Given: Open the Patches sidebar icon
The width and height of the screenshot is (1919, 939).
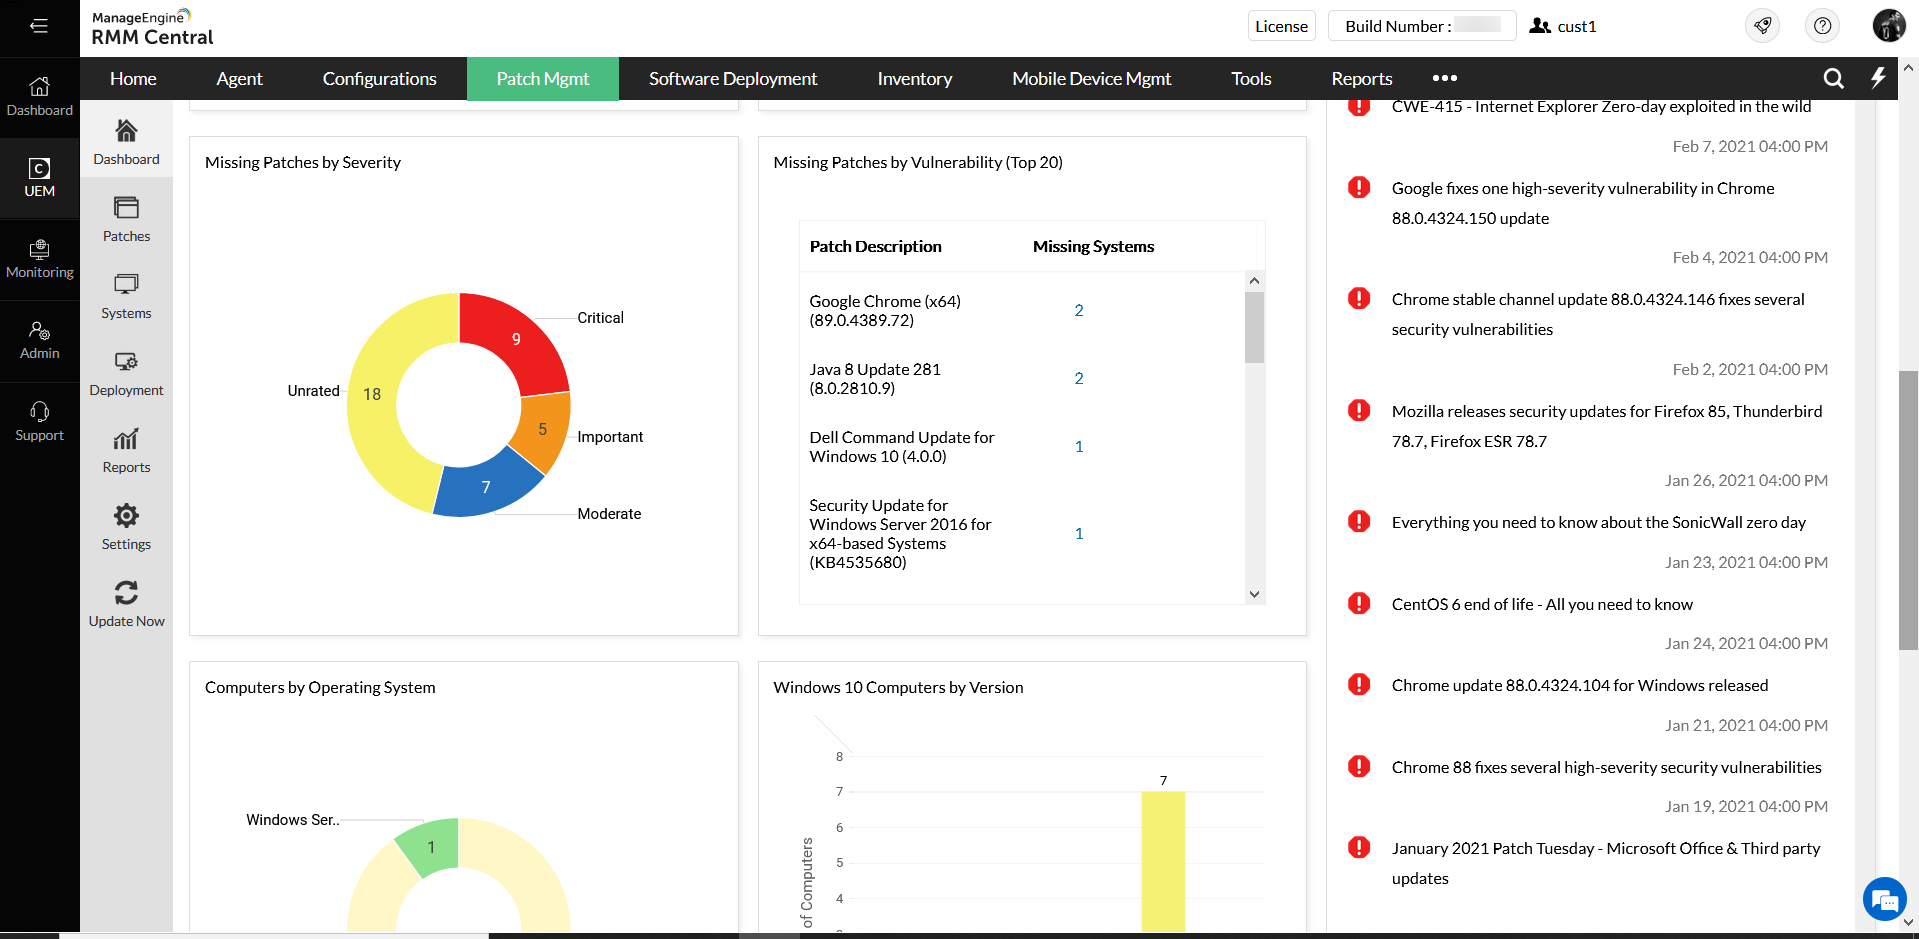Looking at the screenshot, I should [126, 208].
